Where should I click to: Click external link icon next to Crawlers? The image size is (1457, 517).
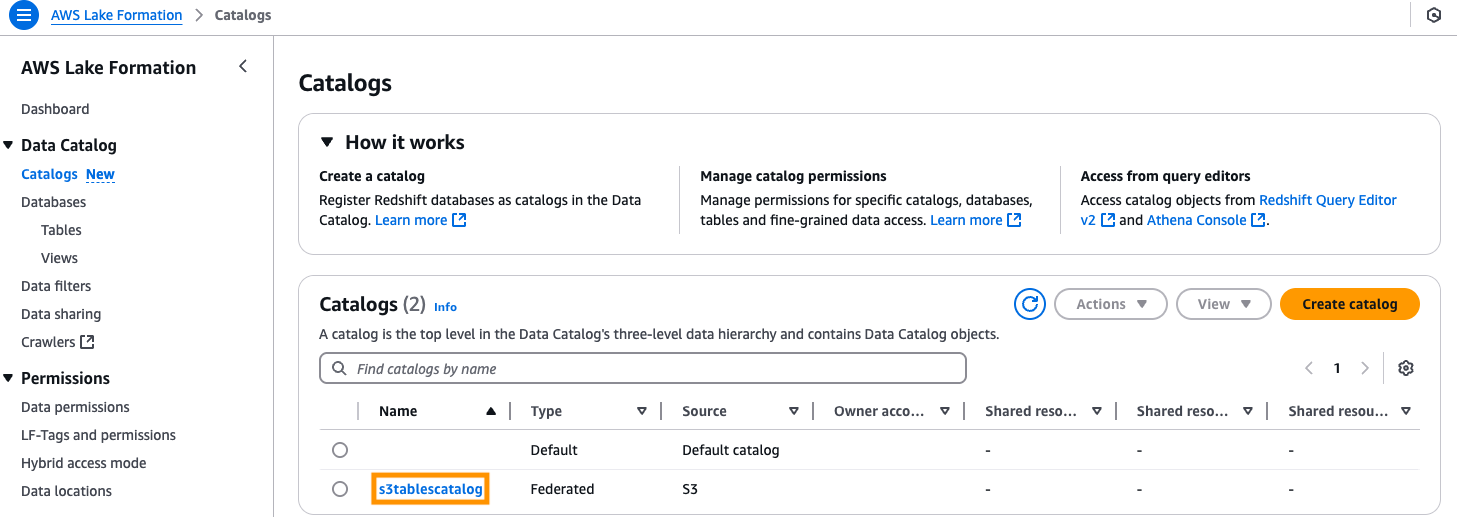coord(87,342)
